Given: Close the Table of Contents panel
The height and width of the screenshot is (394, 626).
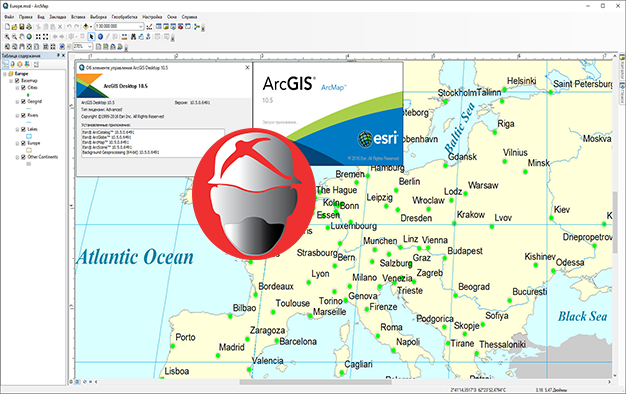Looking at the screenshot, I should tap(63, 55).
